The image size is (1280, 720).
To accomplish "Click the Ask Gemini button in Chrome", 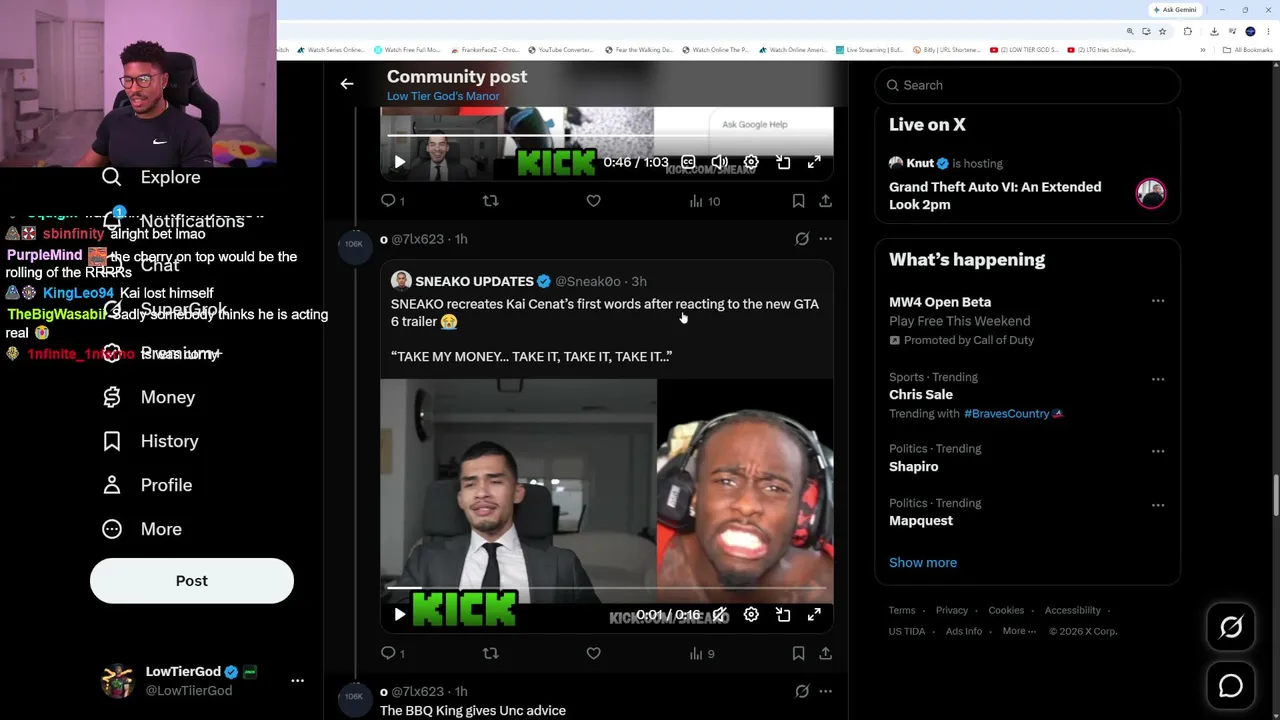I will 1175,9.
